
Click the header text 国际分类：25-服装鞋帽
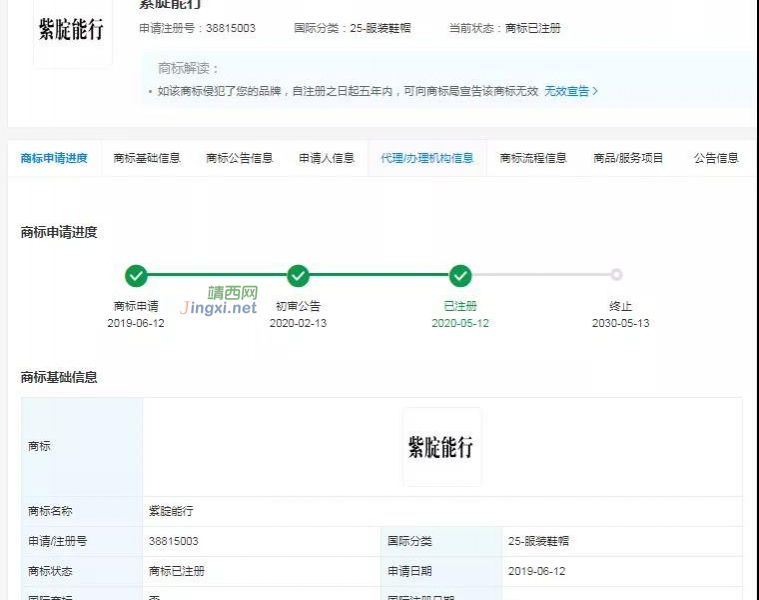pyautogui.click(x=352, y=28)
